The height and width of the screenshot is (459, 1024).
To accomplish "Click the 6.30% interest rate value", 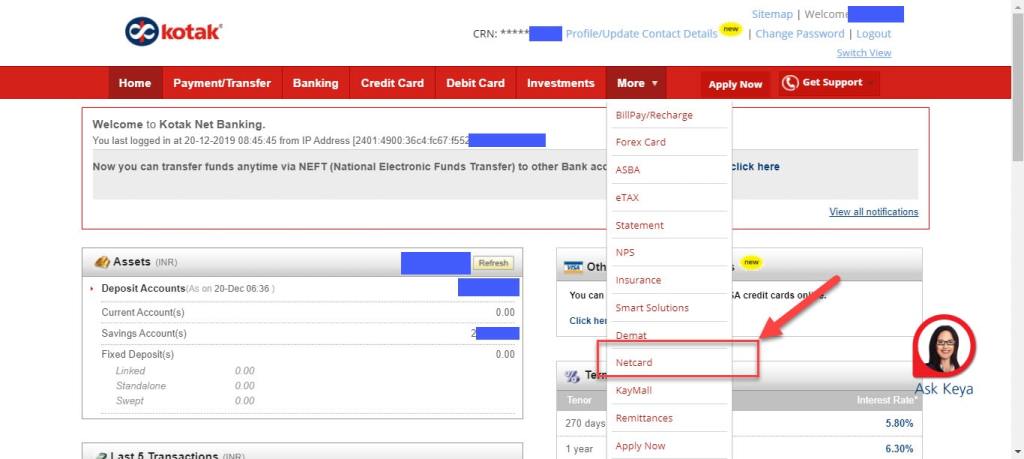I will point(899,449).
